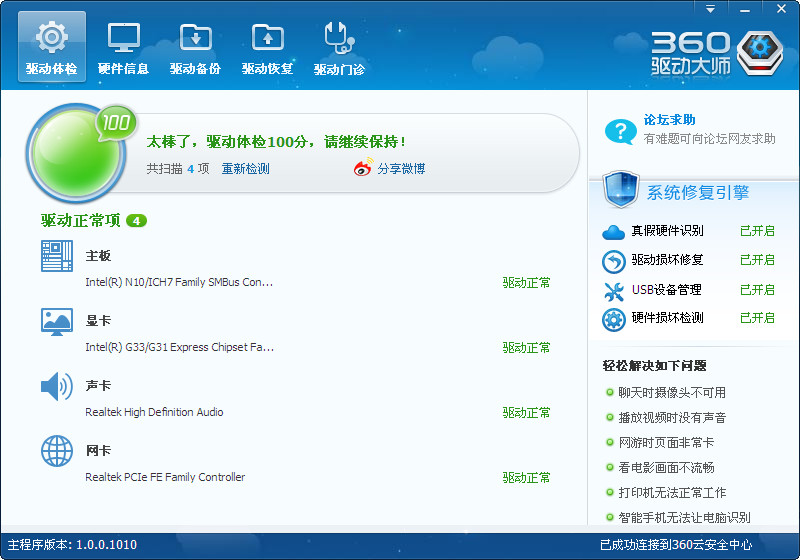Select Intel(R) N10/ICH7 Family SMBus entry
Viewport: 800px width, 560px height.
[179, 282]
